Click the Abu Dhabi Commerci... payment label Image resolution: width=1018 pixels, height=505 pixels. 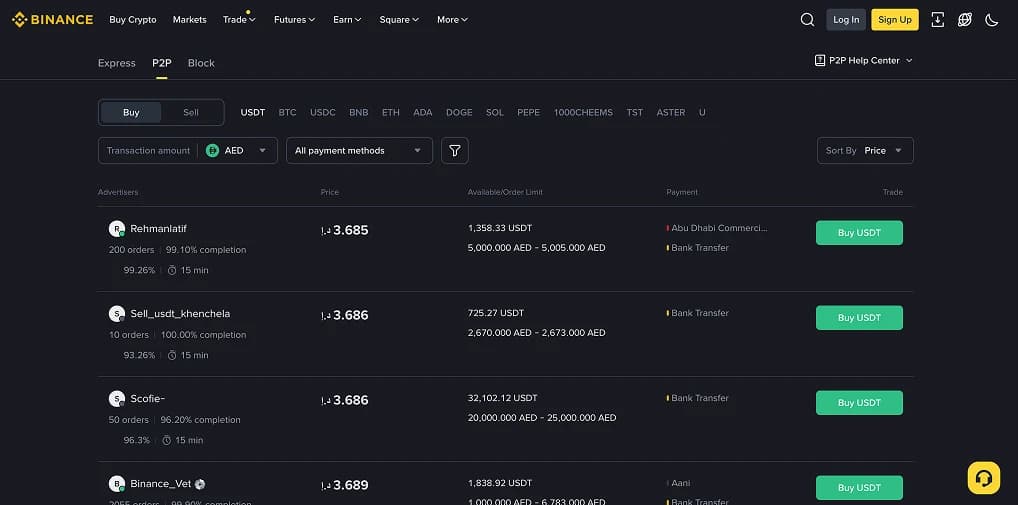tap(719, 228)
